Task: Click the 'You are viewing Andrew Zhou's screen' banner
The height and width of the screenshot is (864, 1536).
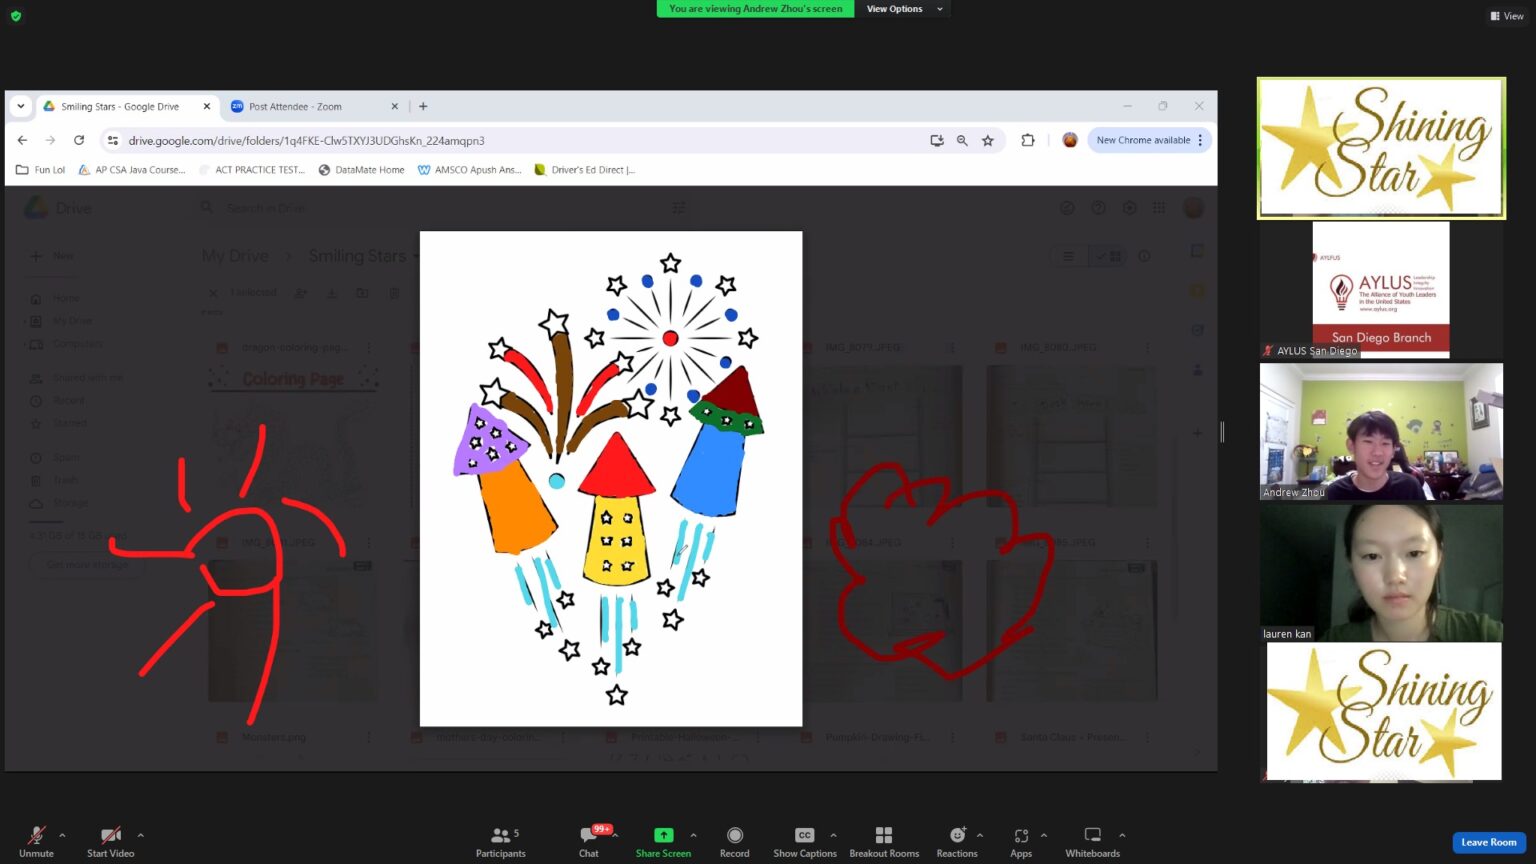Action: tap(755, 9)
